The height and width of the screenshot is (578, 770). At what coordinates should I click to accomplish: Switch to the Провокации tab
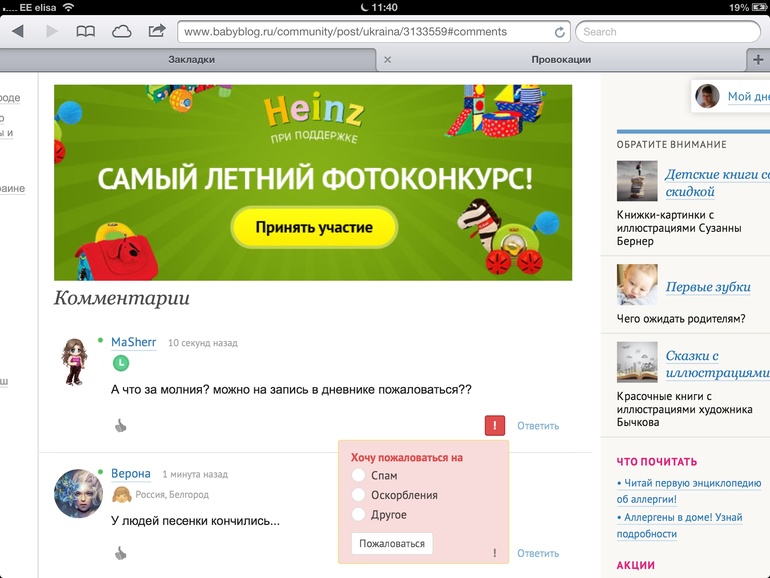(x=561, y=59)
